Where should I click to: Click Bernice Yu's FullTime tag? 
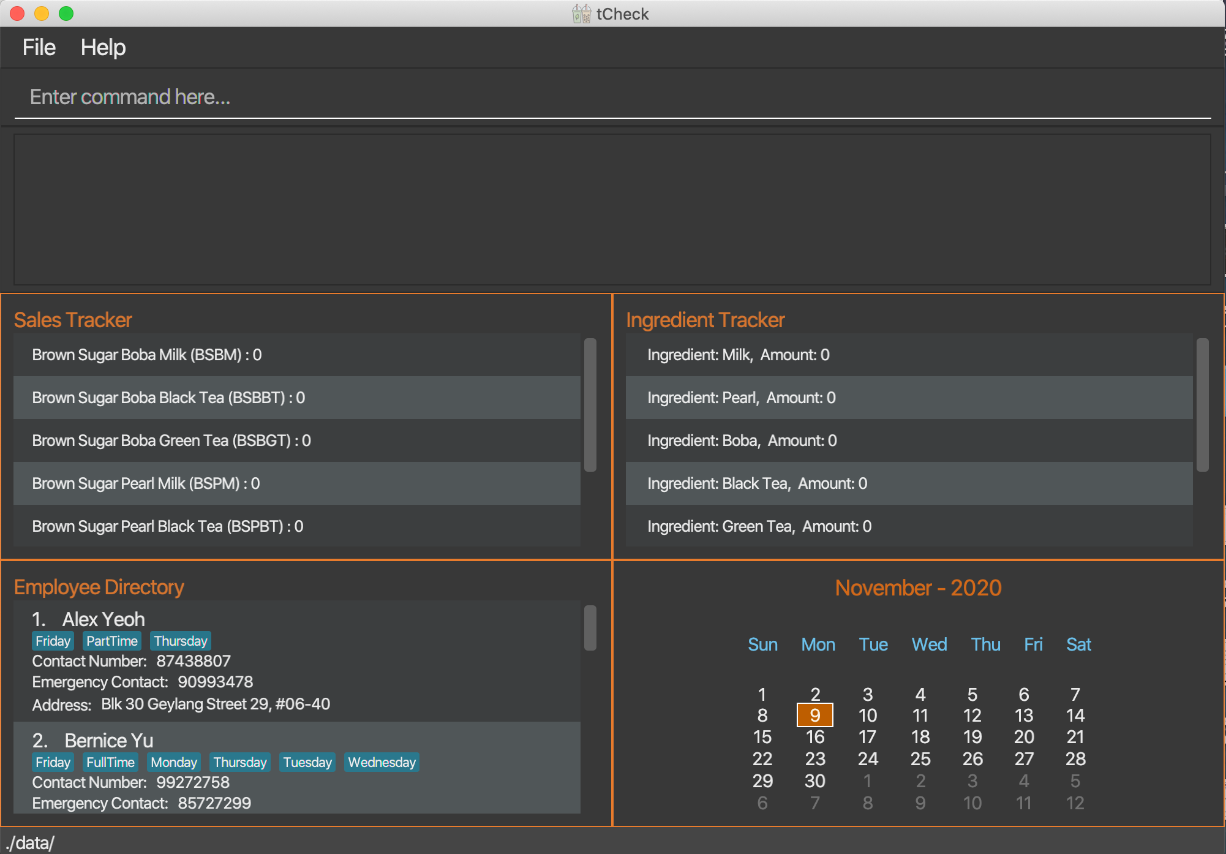[111, 762]
